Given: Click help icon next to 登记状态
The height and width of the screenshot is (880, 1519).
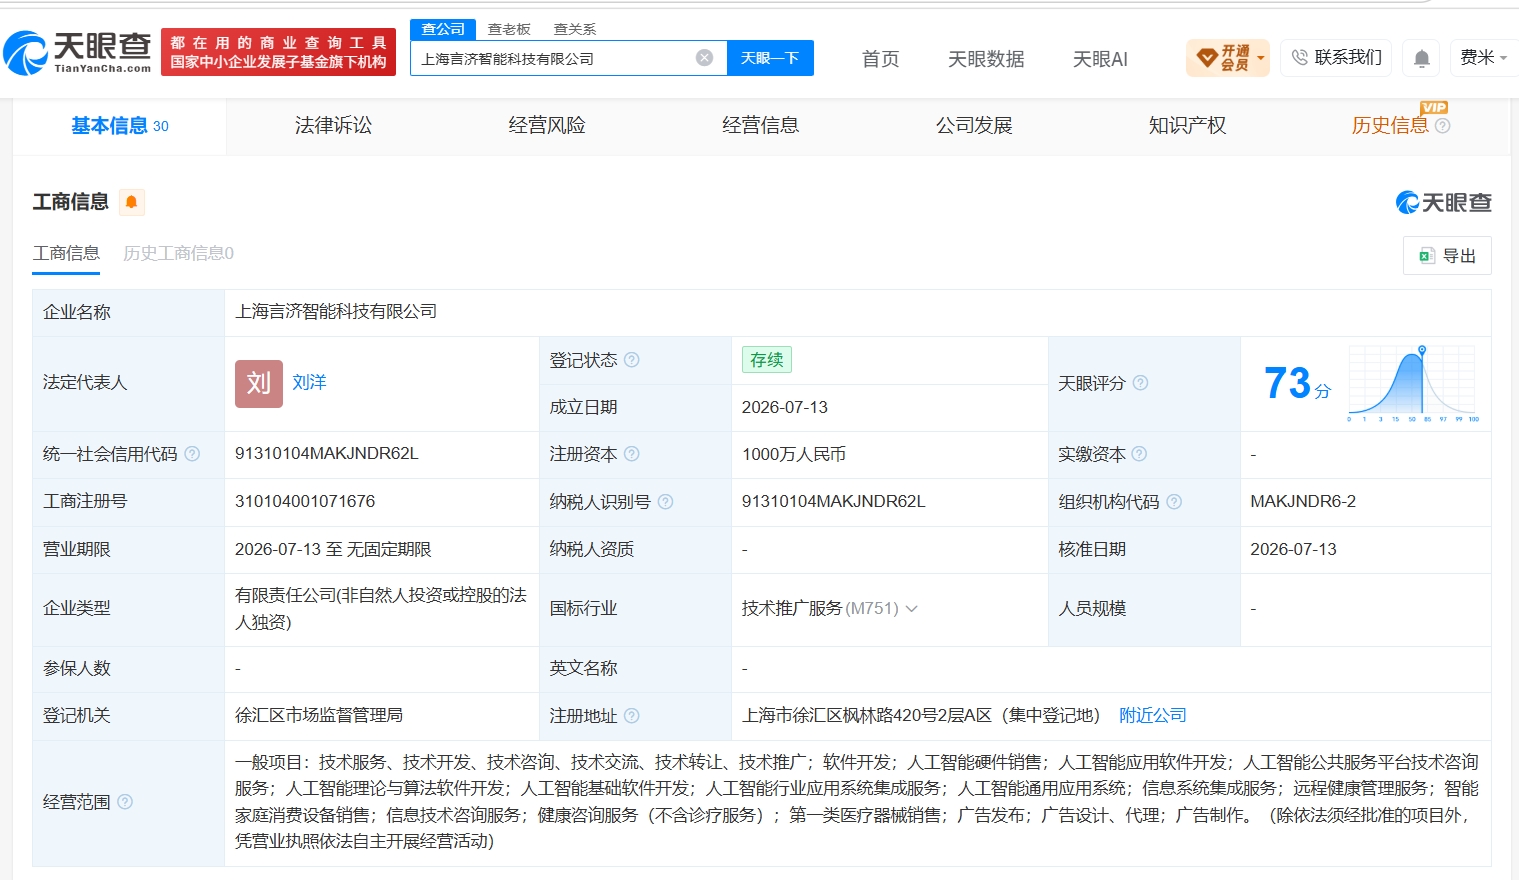Looking at the screenshot, I should pyautogui.click(x=631, y=360).
